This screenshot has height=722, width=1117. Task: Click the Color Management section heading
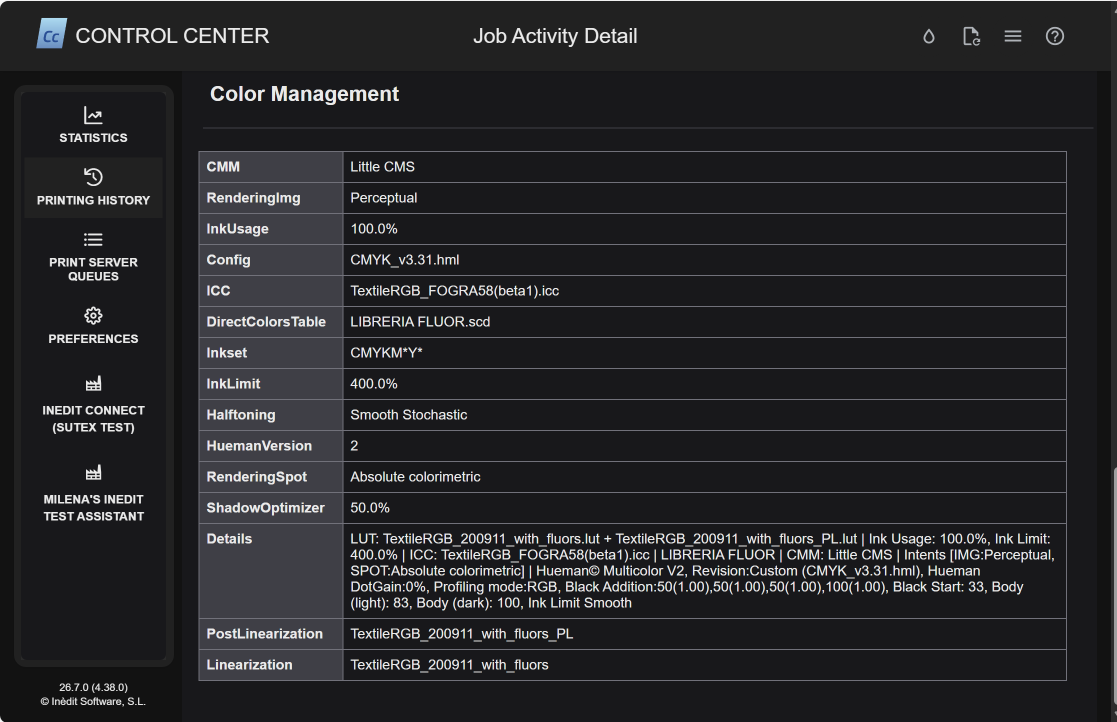304,94
